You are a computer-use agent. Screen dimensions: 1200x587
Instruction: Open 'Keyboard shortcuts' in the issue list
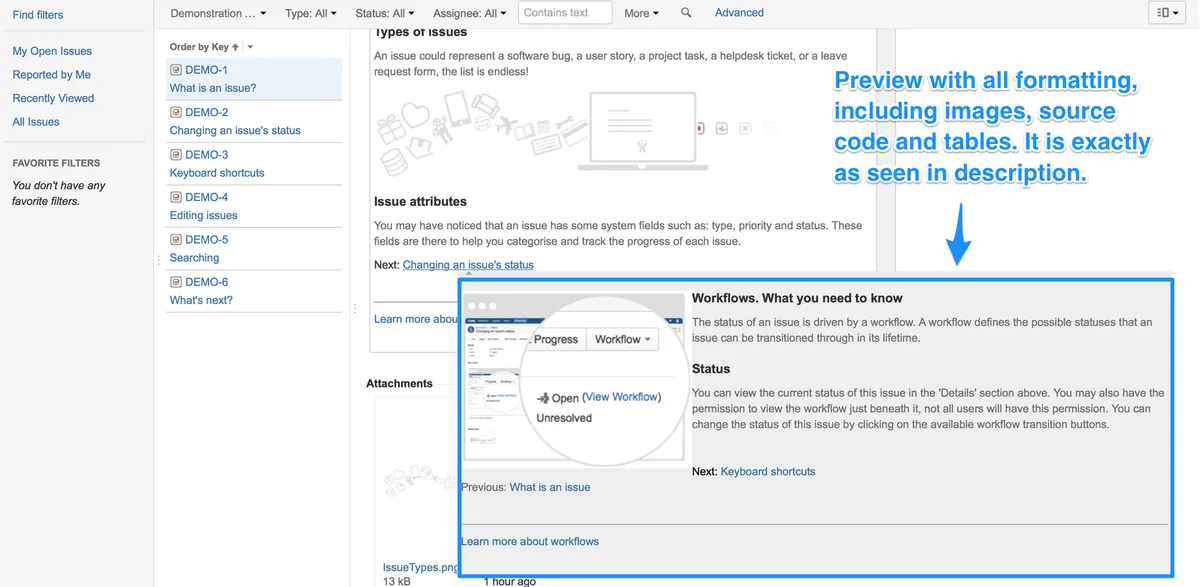pyautogui.click(x=217, y=173)
